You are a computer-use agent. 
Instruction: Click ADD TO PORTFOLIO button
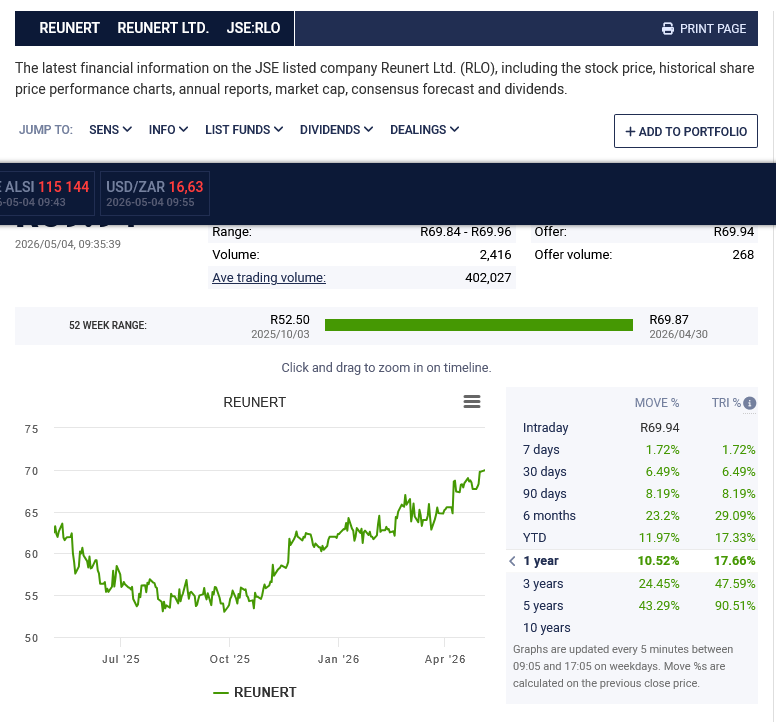tap(685, 131)
